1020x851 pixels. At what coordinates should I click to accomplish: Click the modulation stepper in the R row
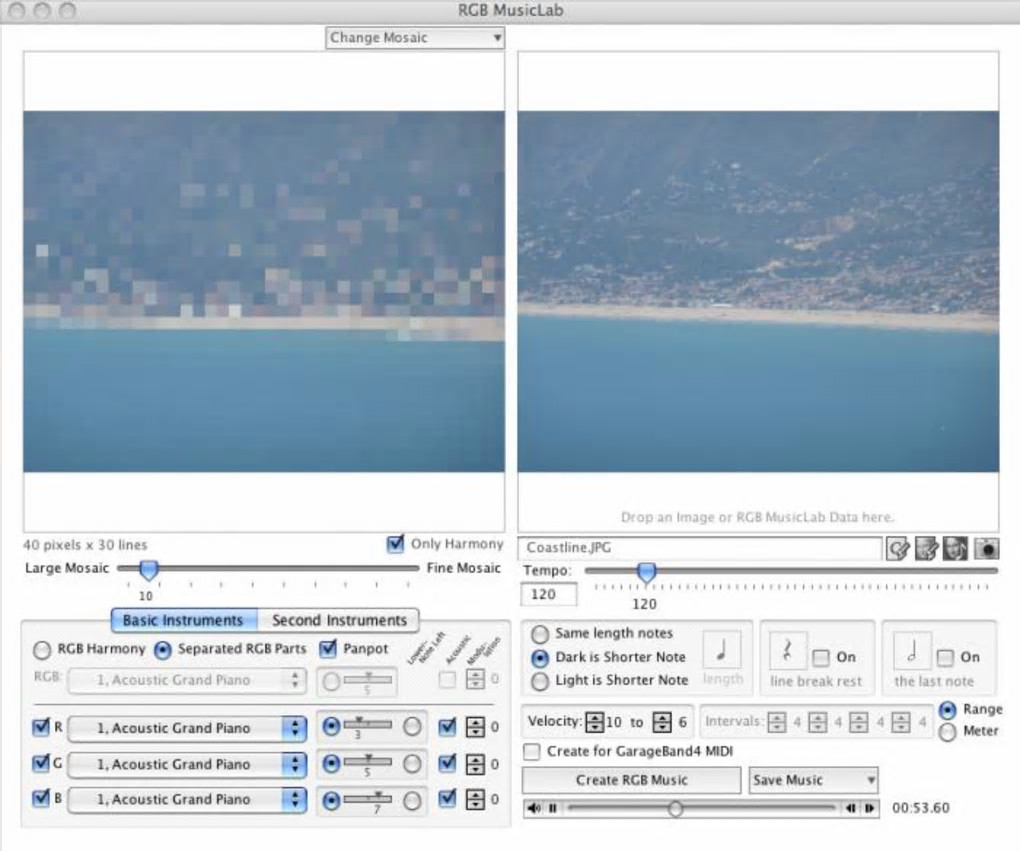476,727
